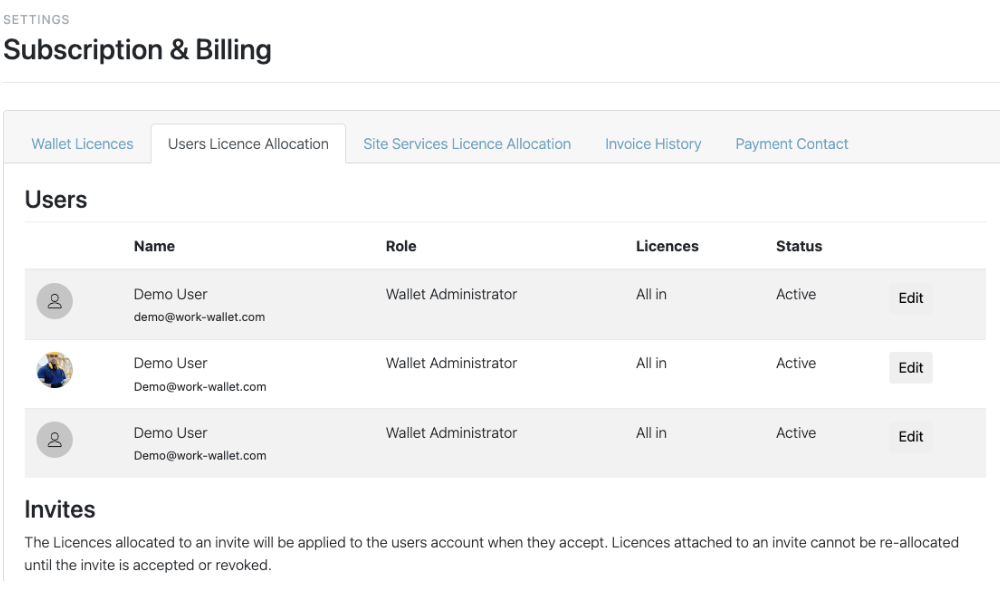
Task: Select the Site Services Licence Allocation tab
Action: click(x=466, y=143)
